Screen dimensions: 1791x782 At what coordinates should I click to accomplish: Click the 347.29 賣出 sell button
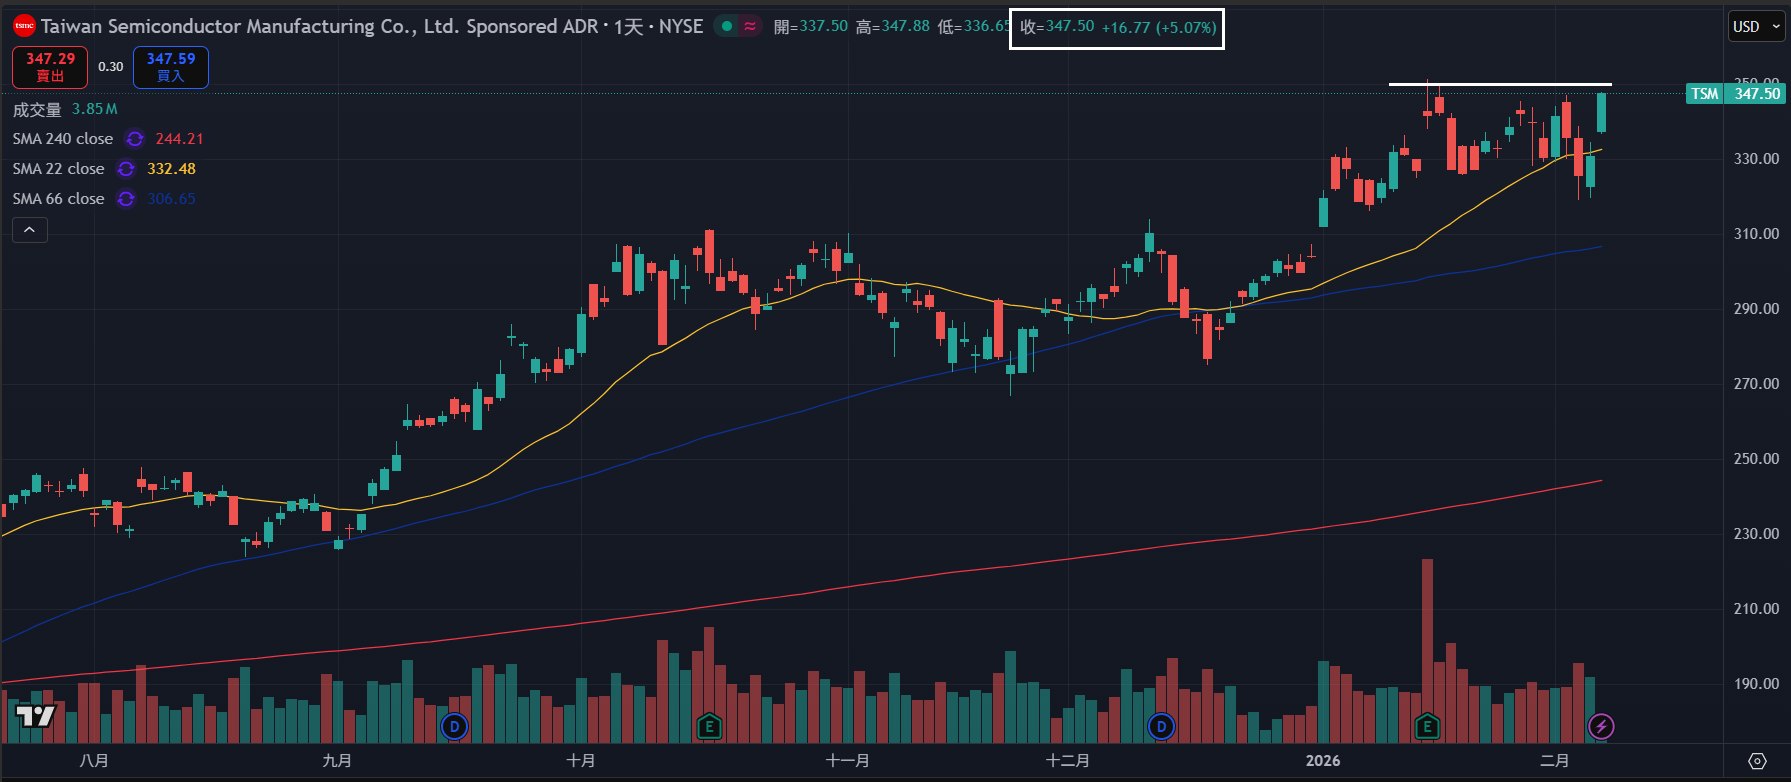50,67
